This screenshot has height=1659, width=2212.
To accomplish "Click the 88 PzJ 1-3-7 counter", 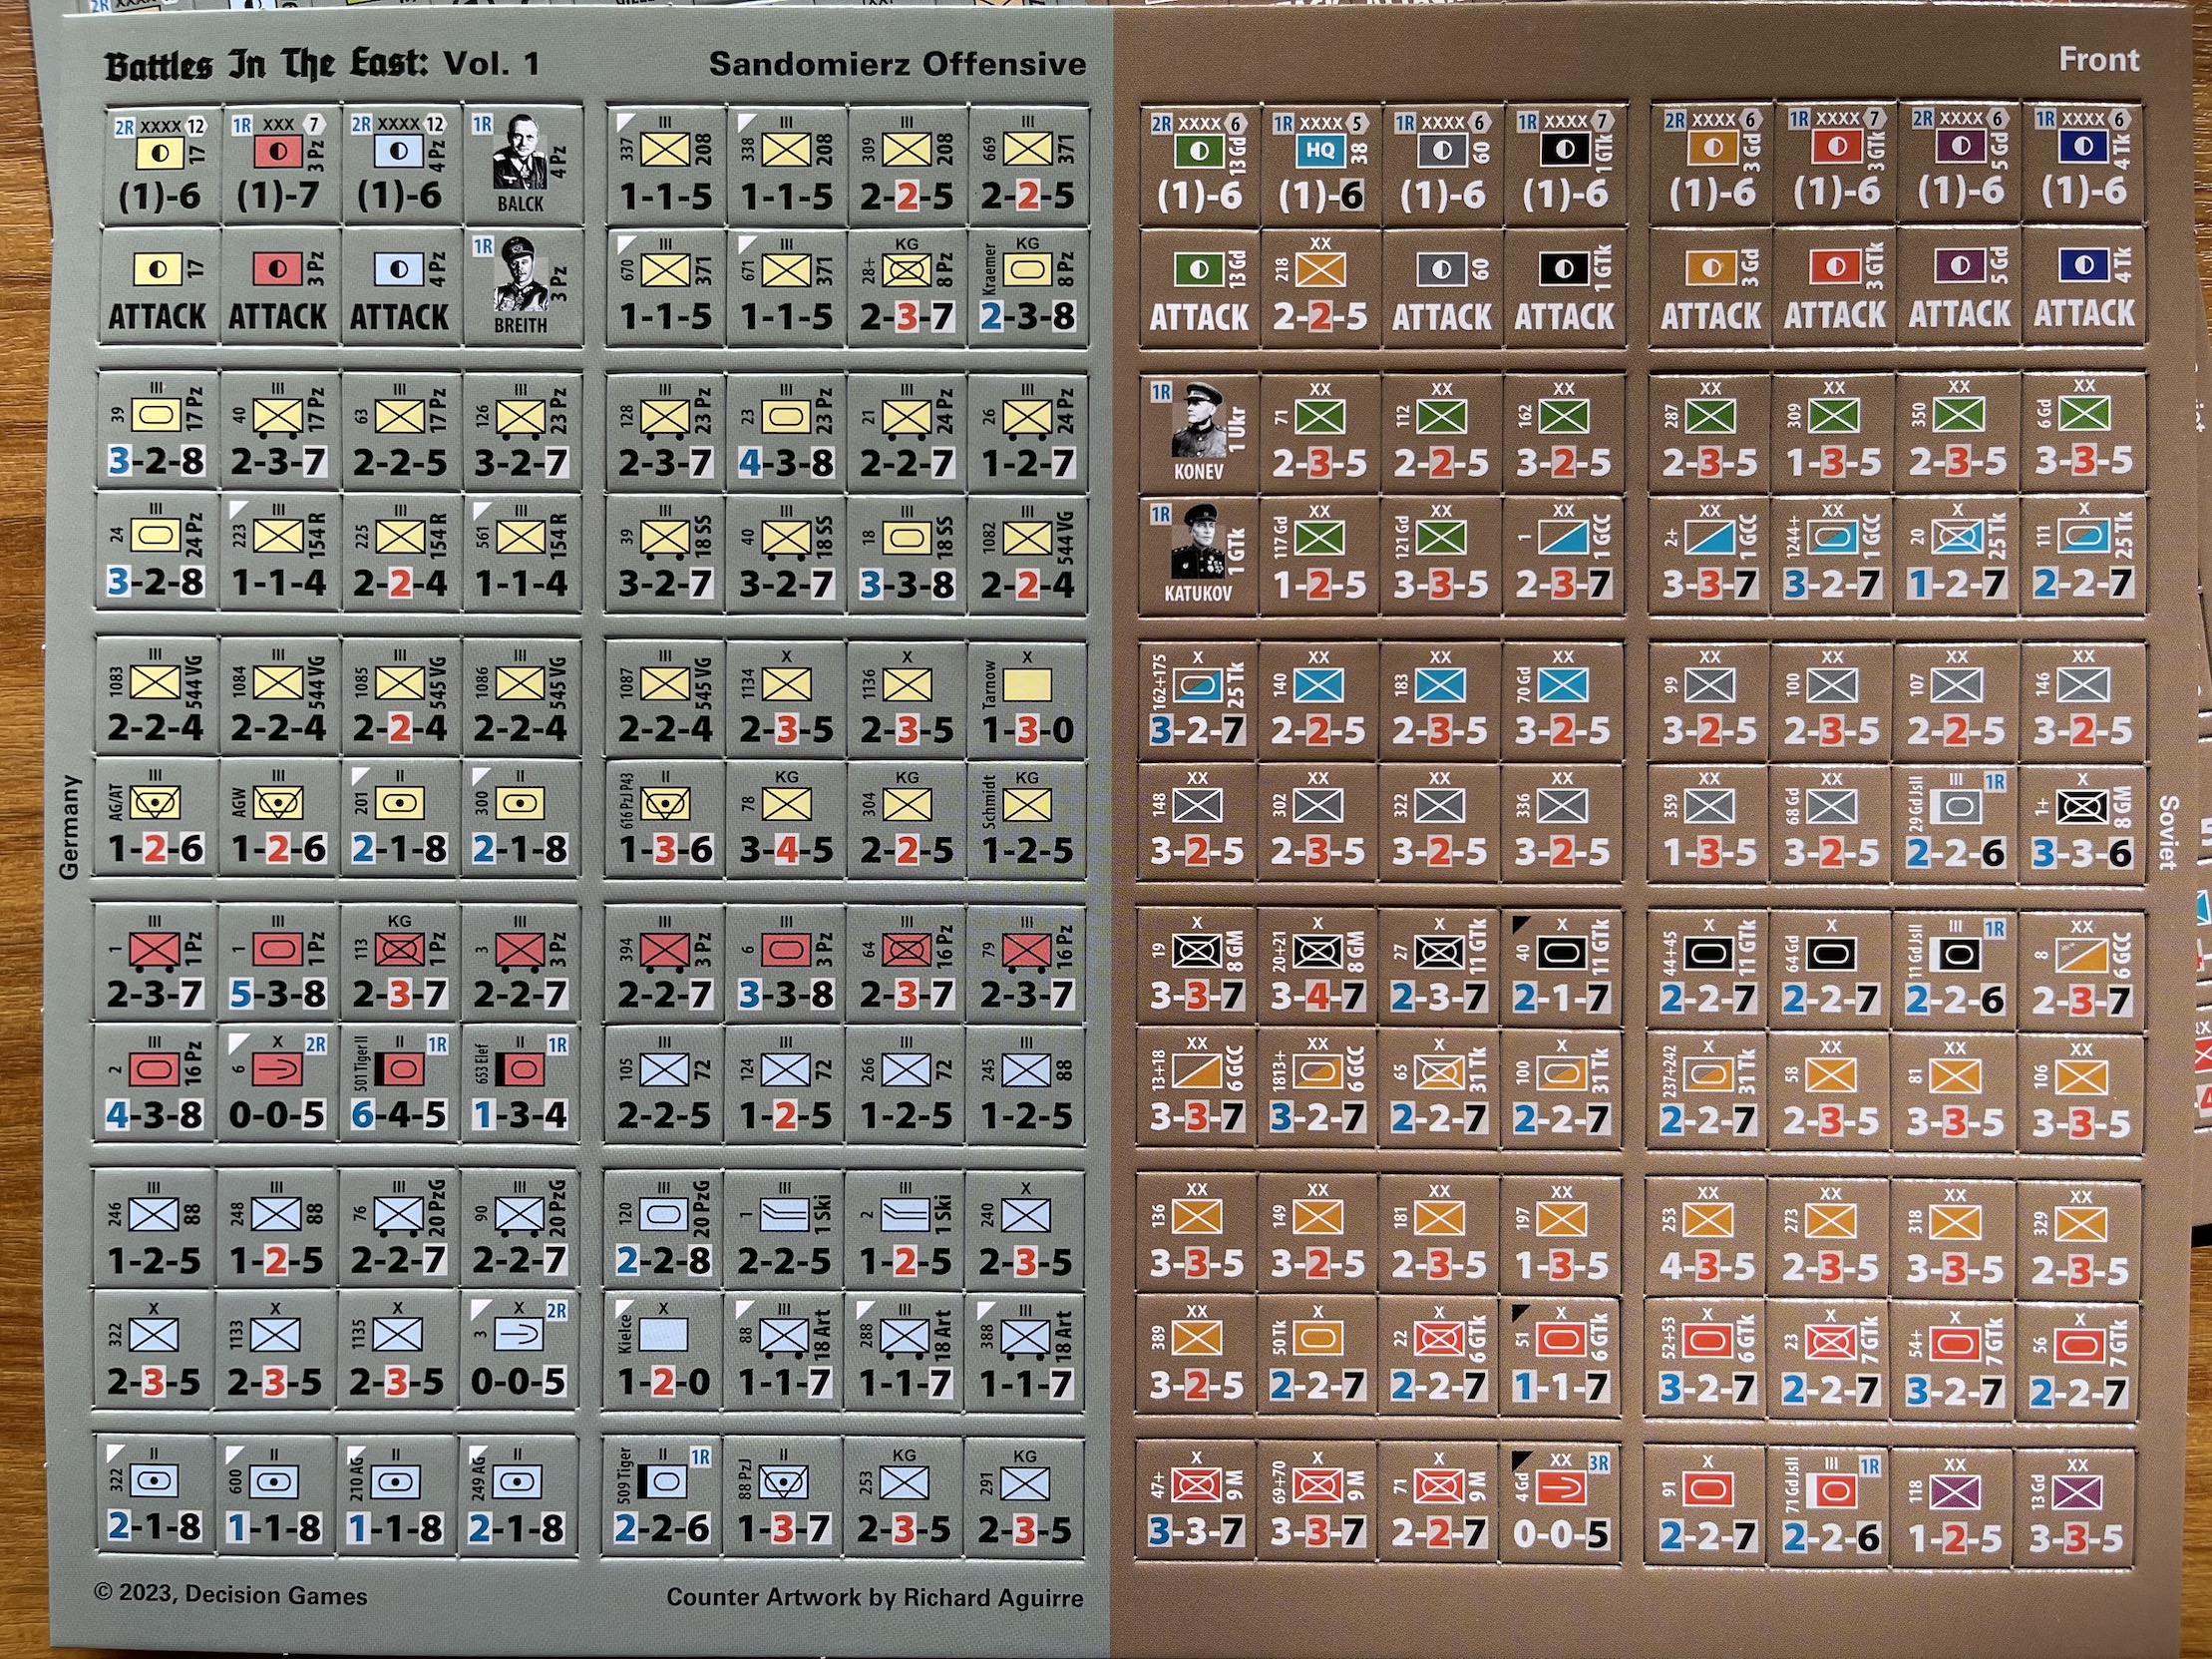I will pos(783,1496).
